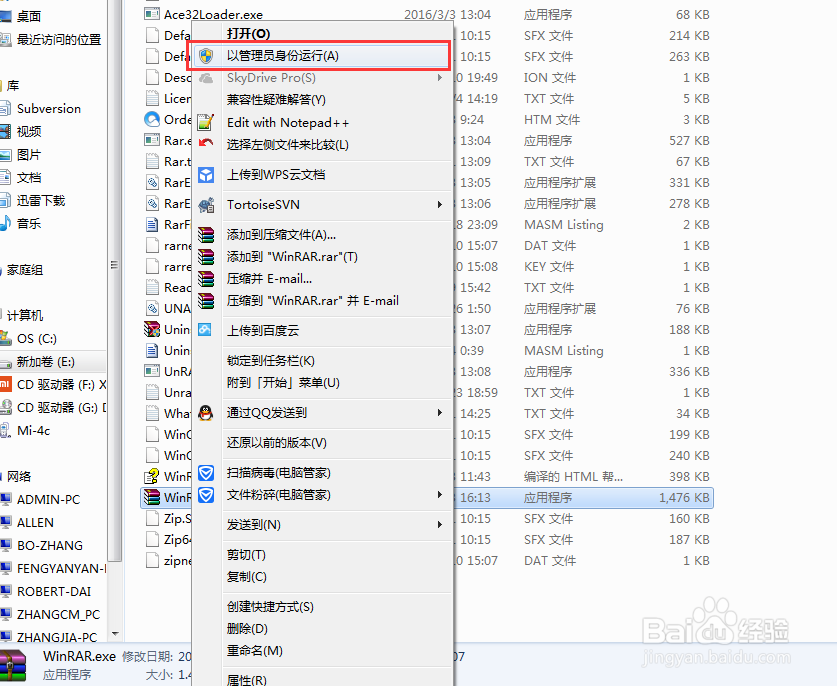This screenshot has height=686, width=837.
Task: Select the 视频 library icon in sidebar
Action: click(x=5, y=131)
